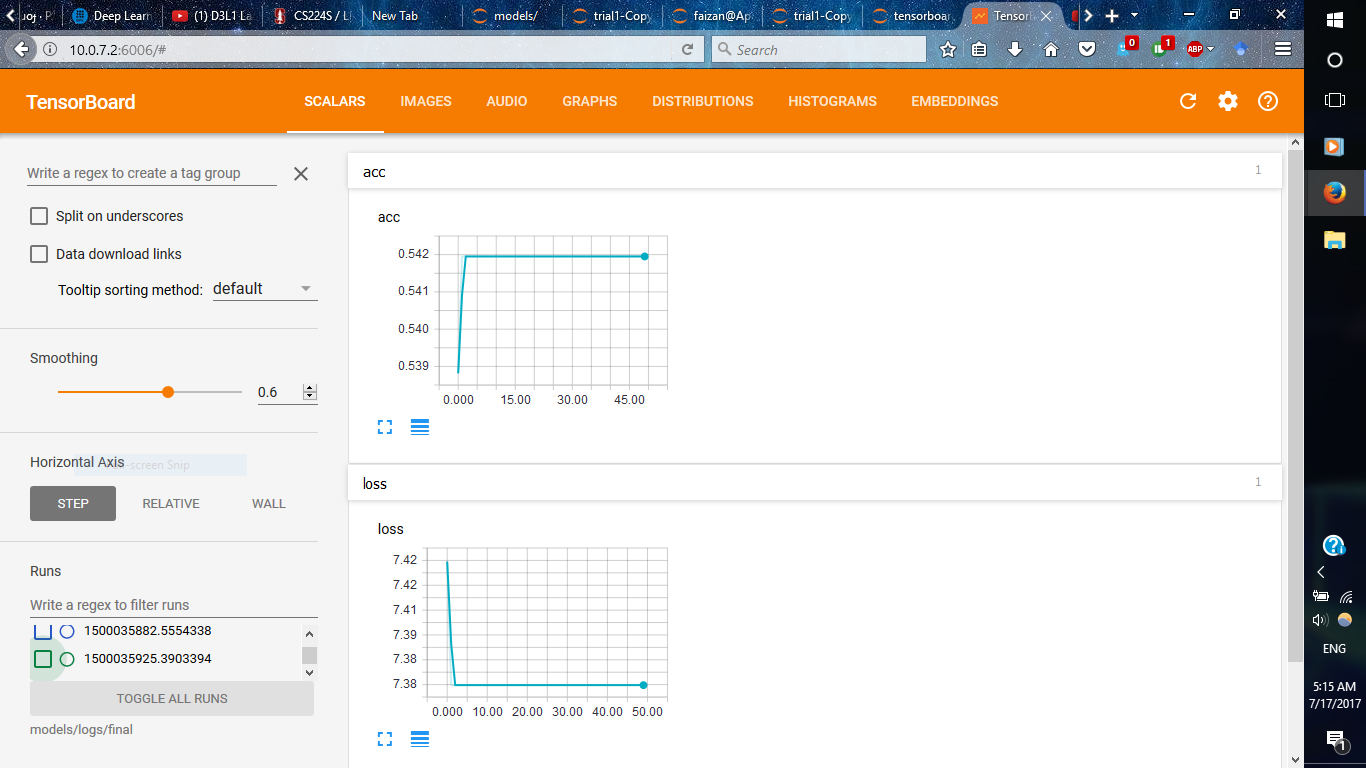Open TensorBoard help question icon

click(x=1268, y=101)
